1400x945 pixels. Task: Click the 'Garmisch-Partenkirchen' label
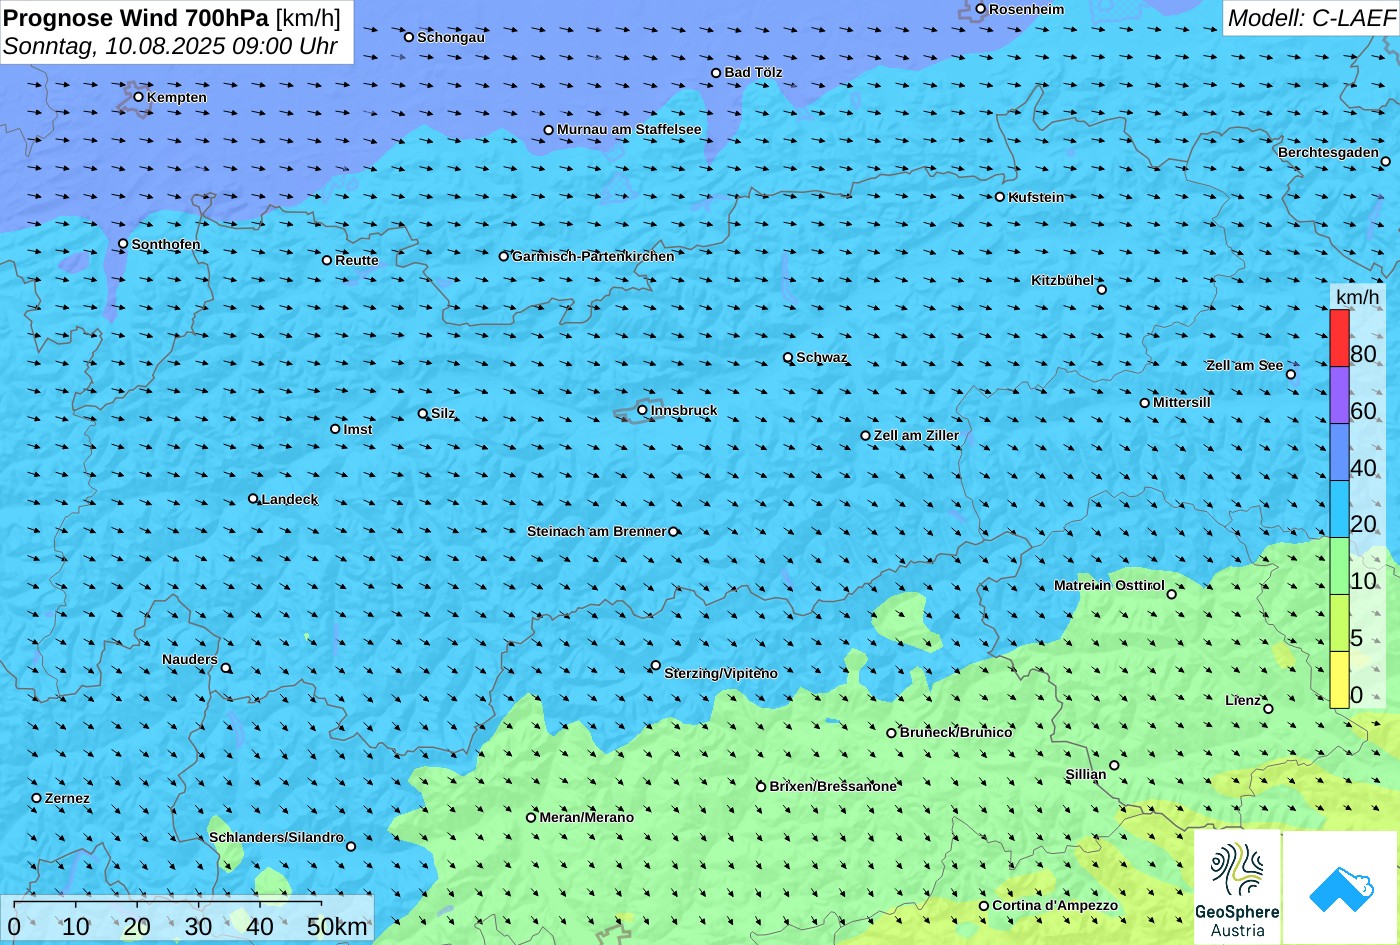[593, 256]
